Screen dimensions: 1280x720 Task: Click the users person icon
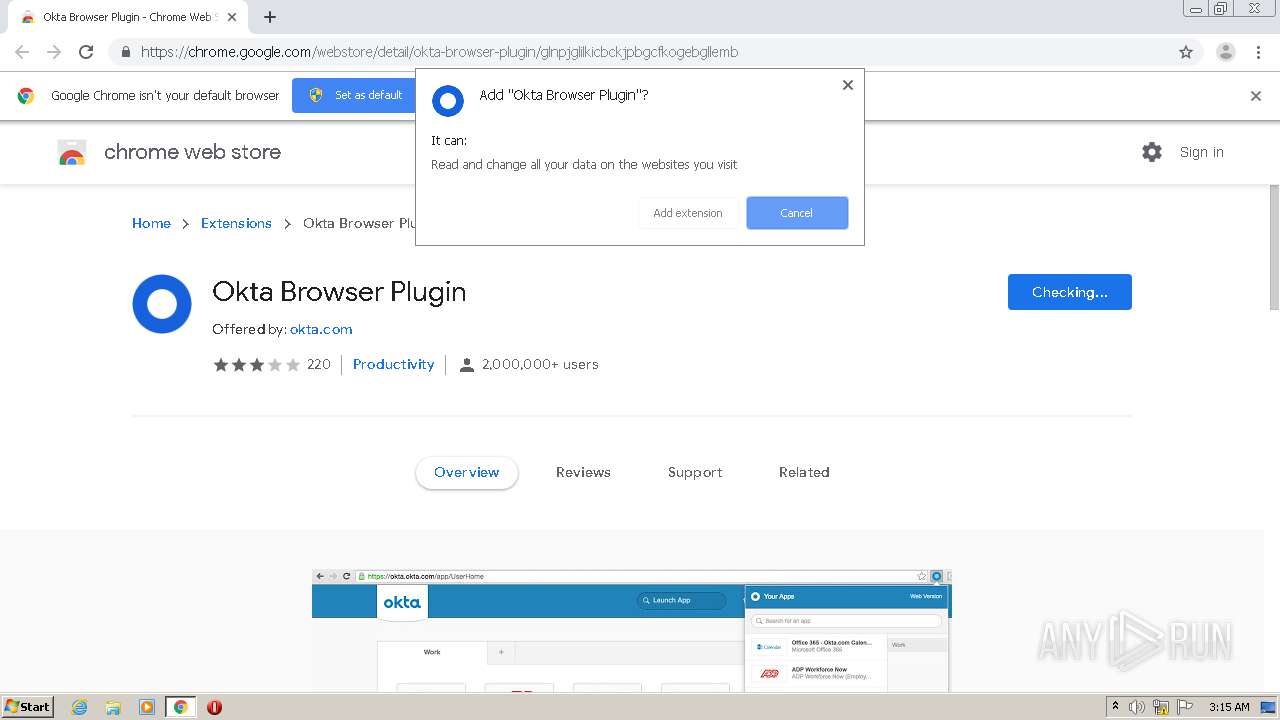pos(466,365)
